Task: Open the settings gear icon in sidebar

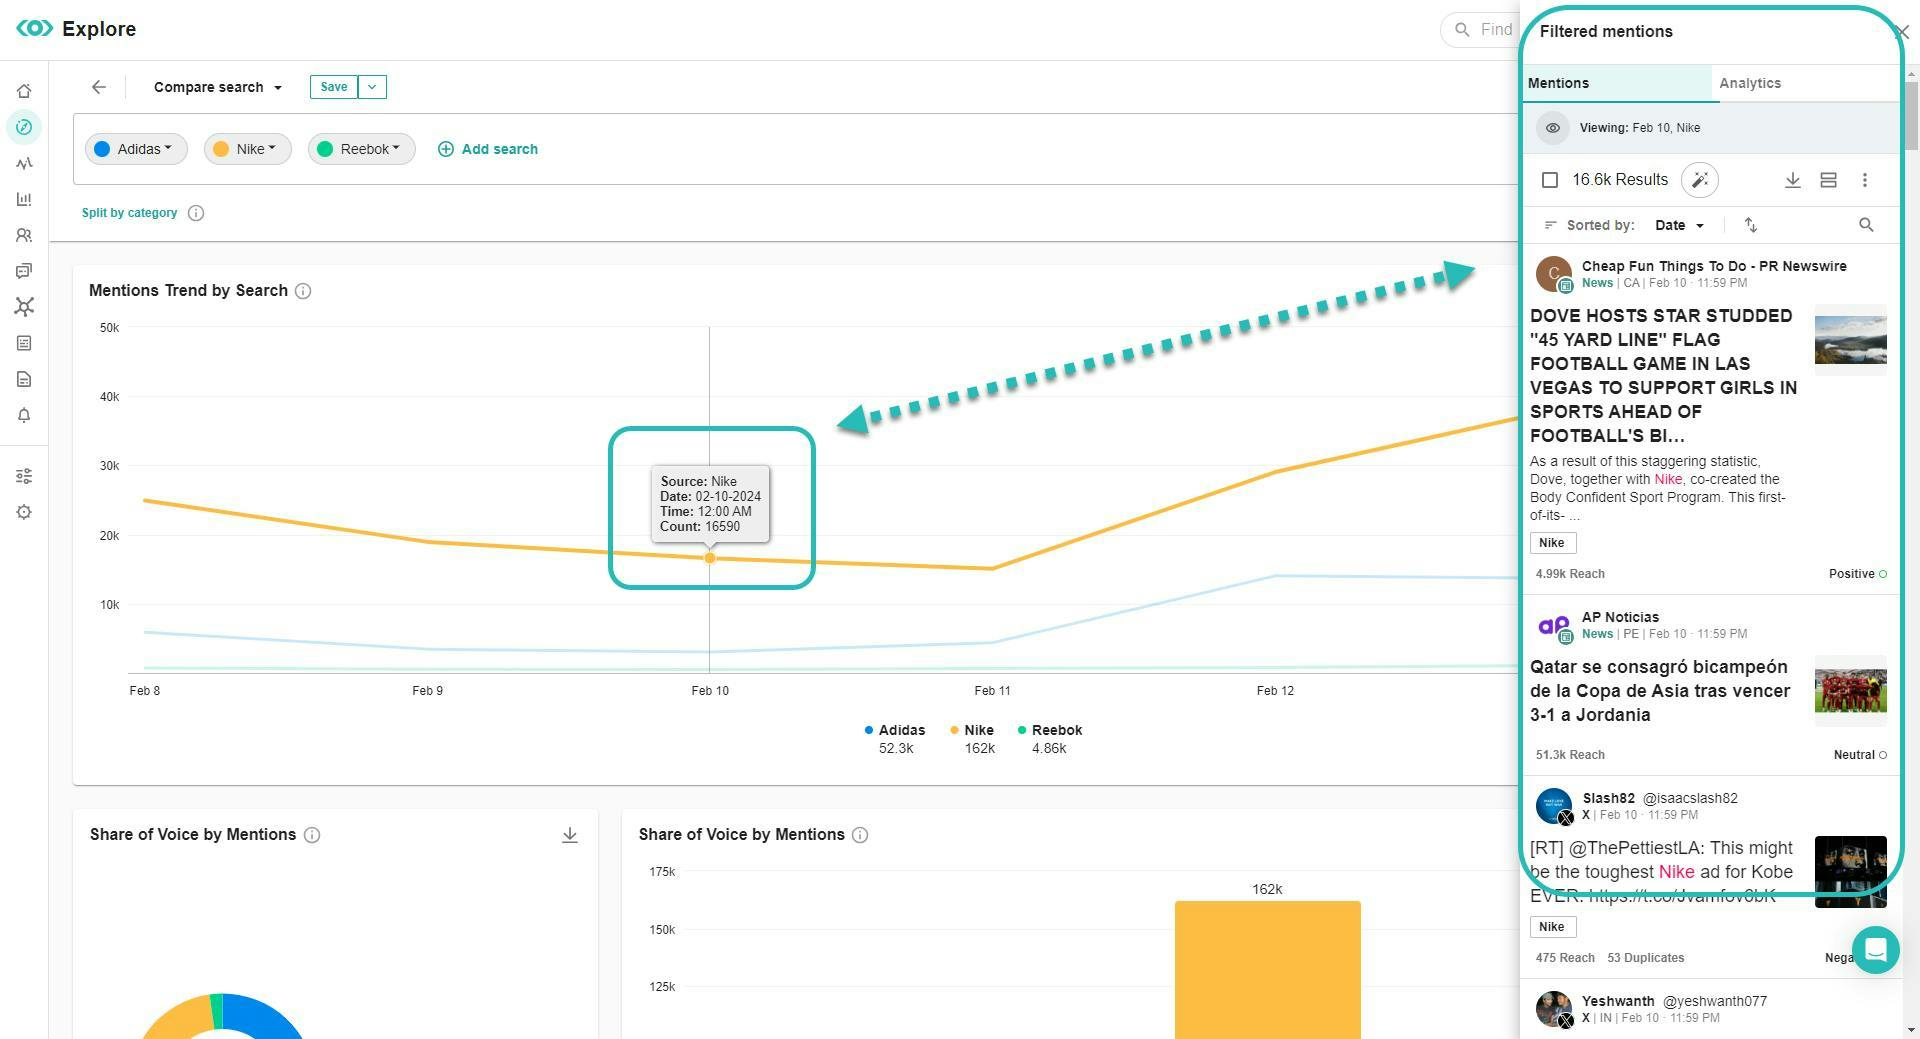Action: click(24, 512)
